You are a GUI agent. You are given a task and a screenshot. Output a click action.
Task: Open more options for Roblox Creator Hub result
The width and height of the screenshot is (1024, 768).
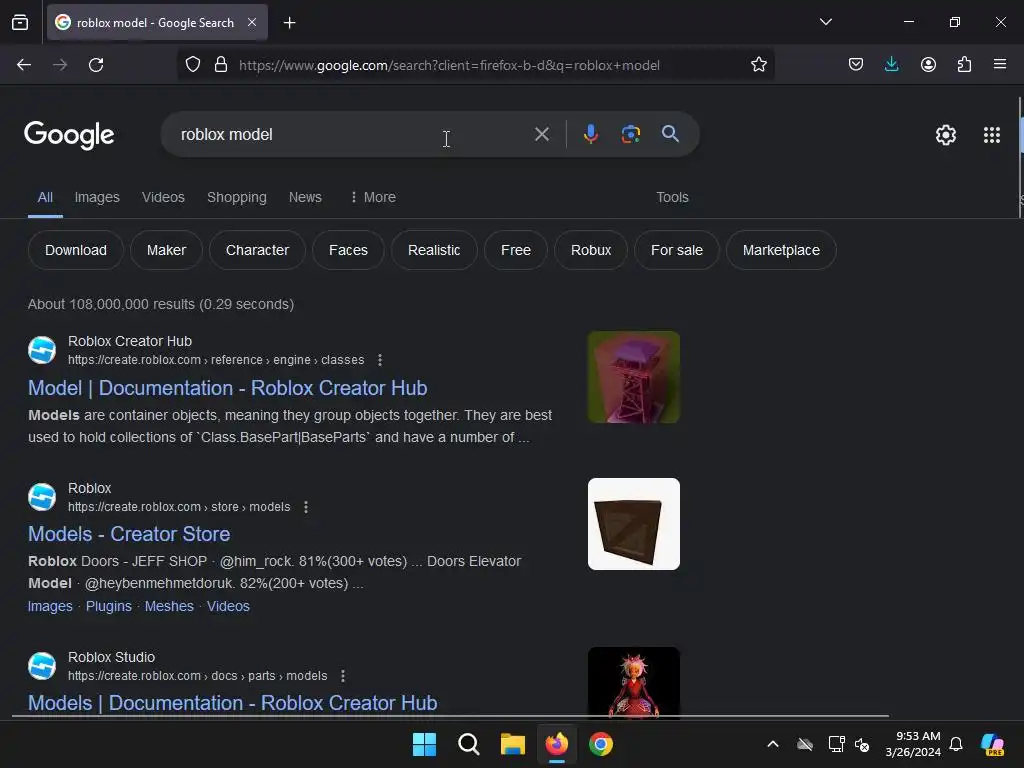(379, 360)
